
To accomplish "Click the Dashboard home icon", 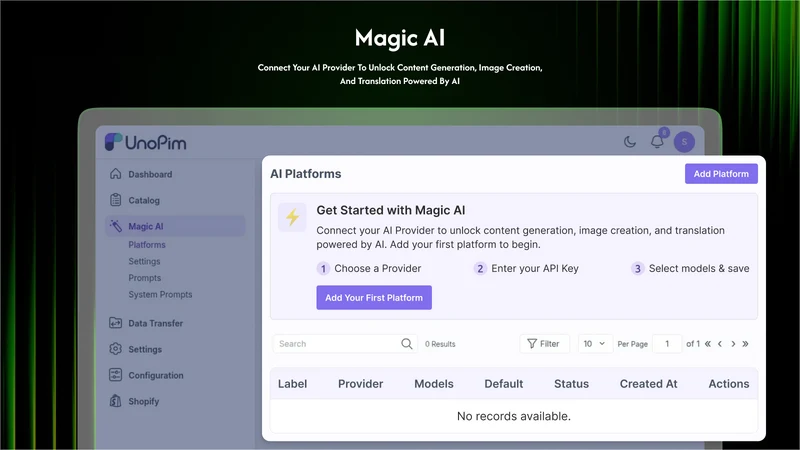I will [116, 174].
